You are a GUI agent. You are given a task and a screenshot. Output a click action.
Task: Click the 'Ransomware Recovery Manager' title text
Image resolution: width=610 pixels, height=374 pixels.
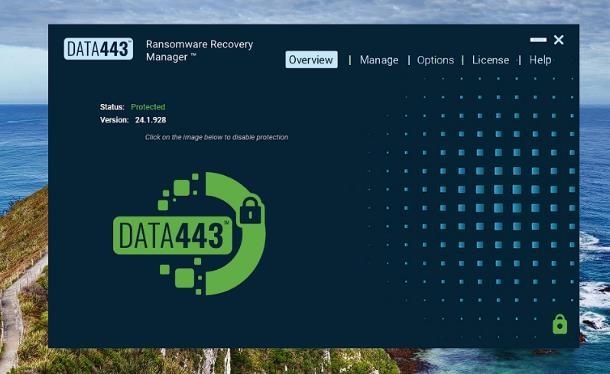click(200, 51)
